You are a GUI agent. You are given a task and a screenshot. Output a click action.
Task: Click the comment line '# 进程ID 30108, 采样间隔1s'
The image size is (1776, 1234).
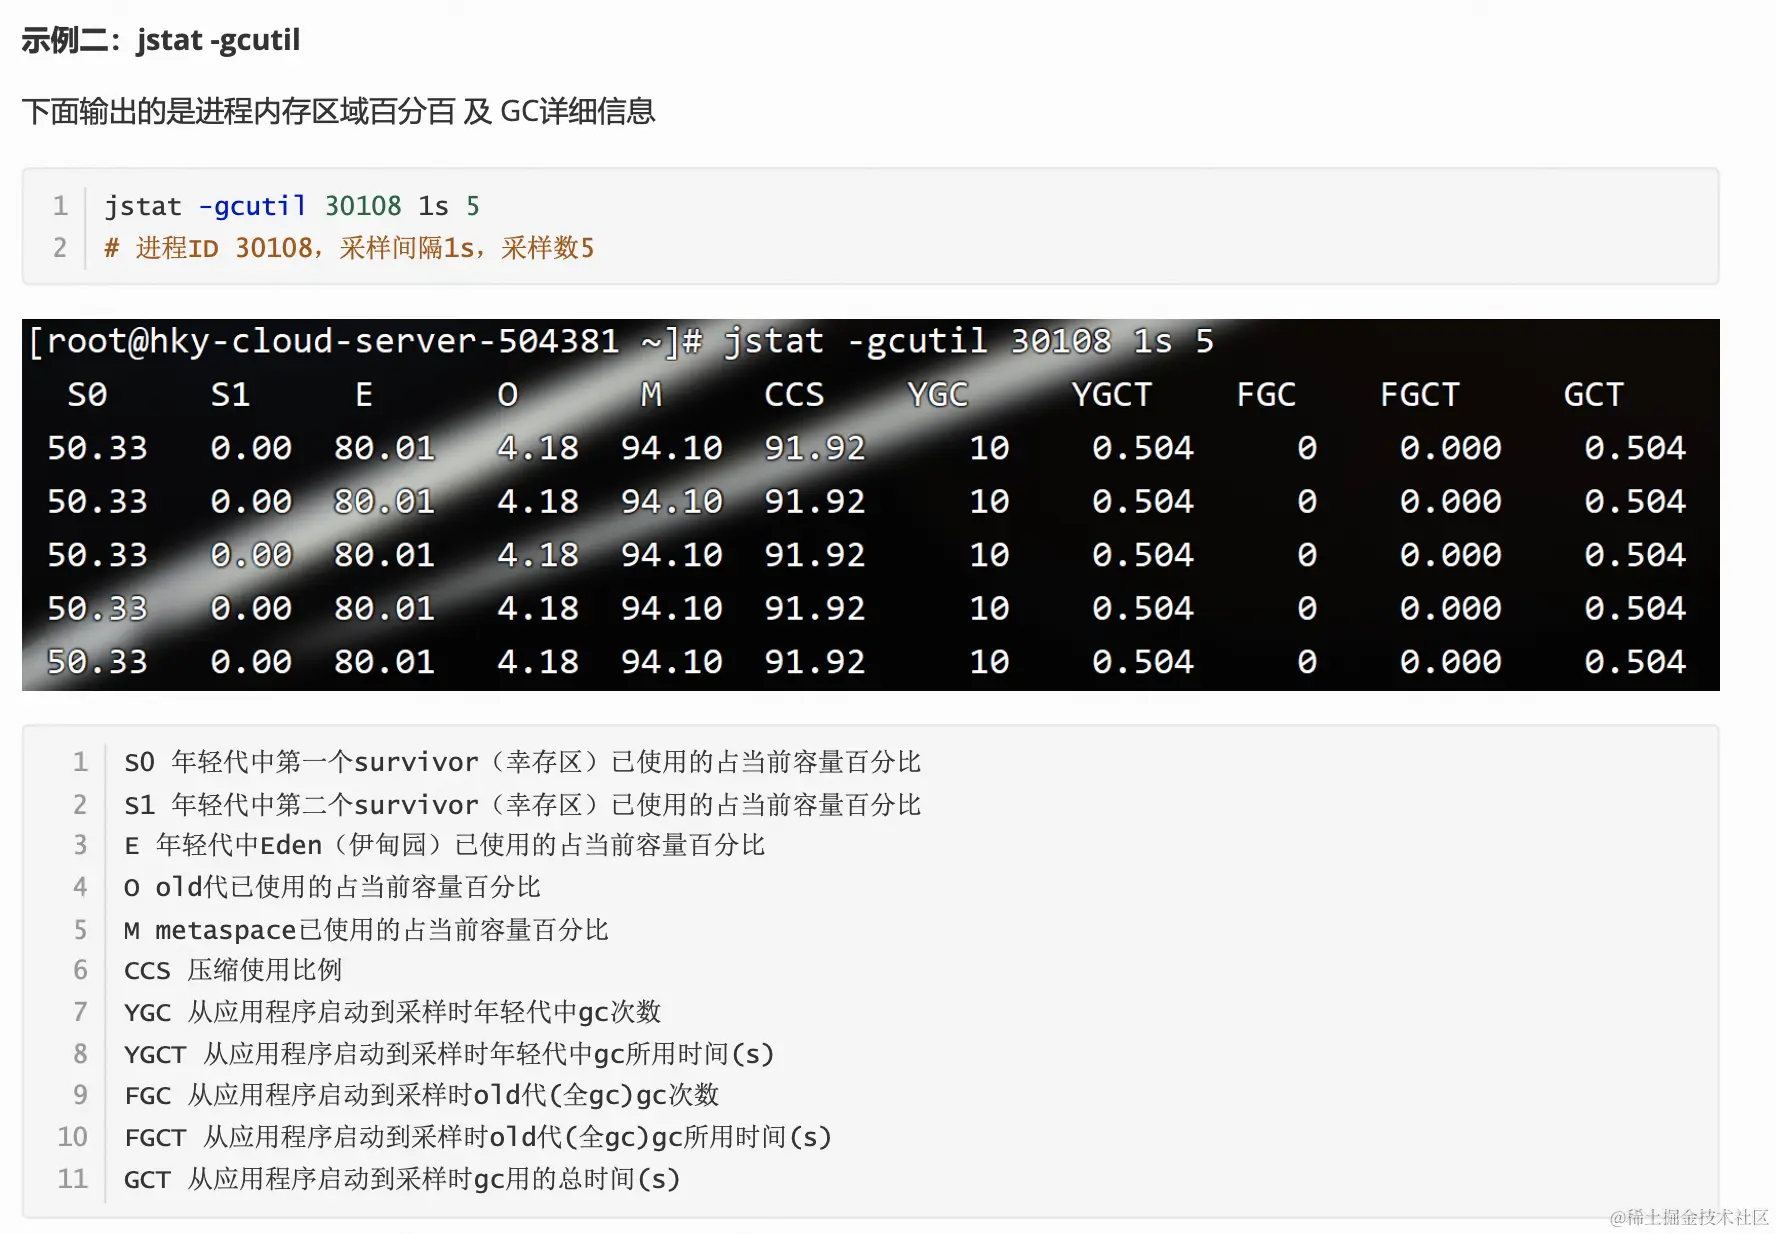click(350, 248)
